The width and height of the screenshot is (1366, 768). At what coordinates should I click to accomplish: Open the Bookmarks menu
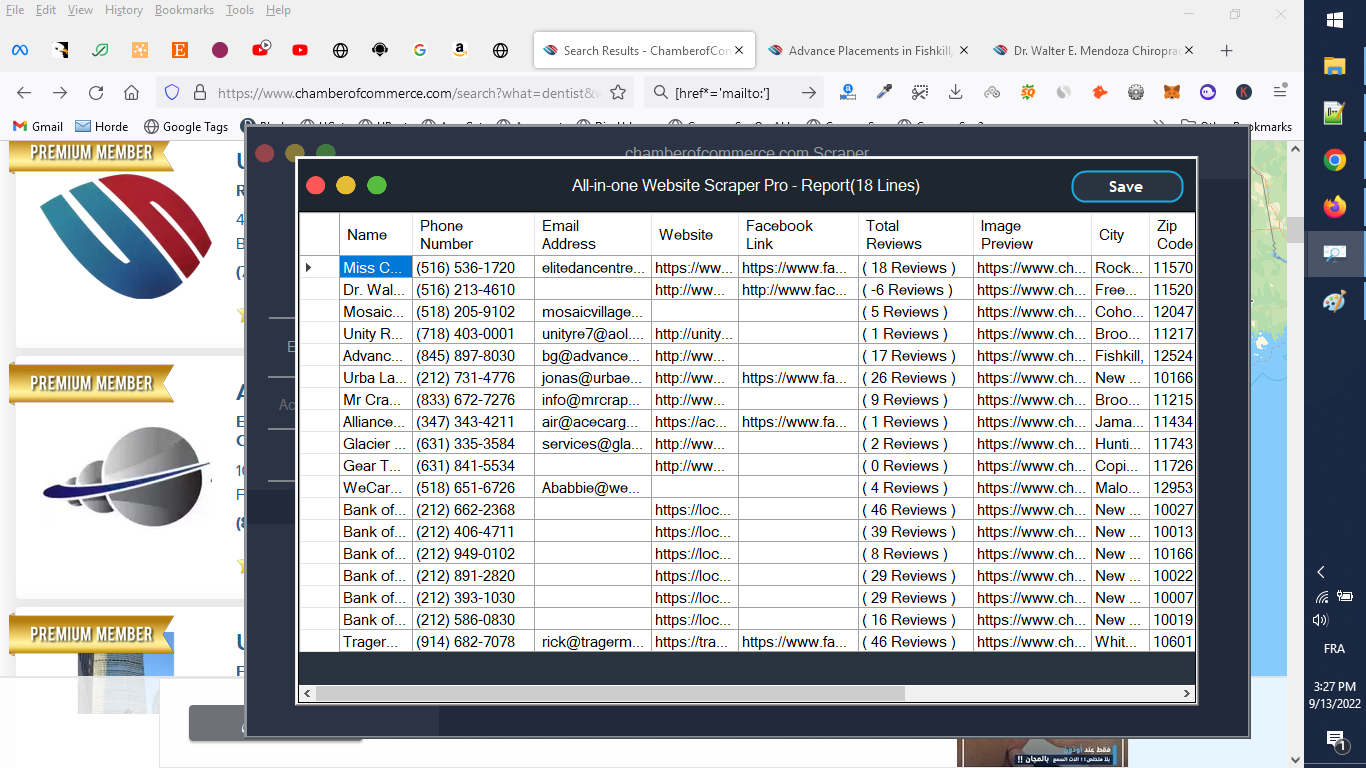tap(185, 10)
